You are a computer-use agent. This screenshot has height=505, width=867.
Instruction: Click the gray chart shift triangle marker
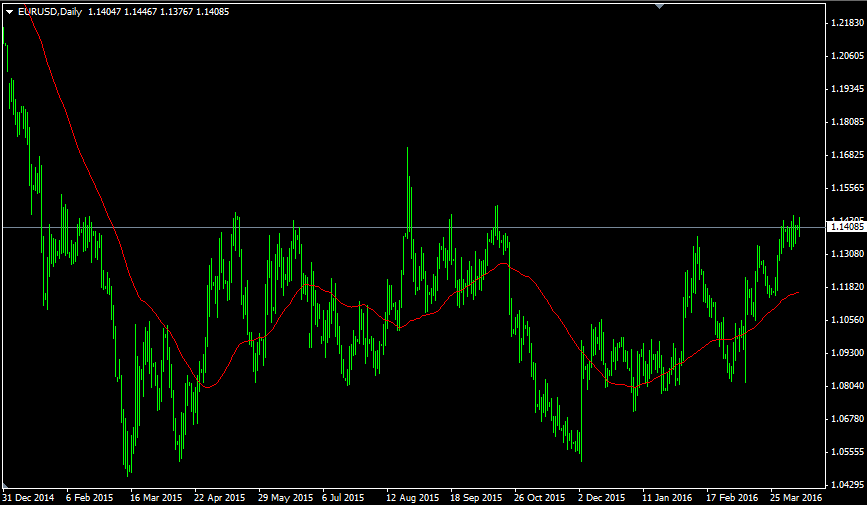point(659,6)
